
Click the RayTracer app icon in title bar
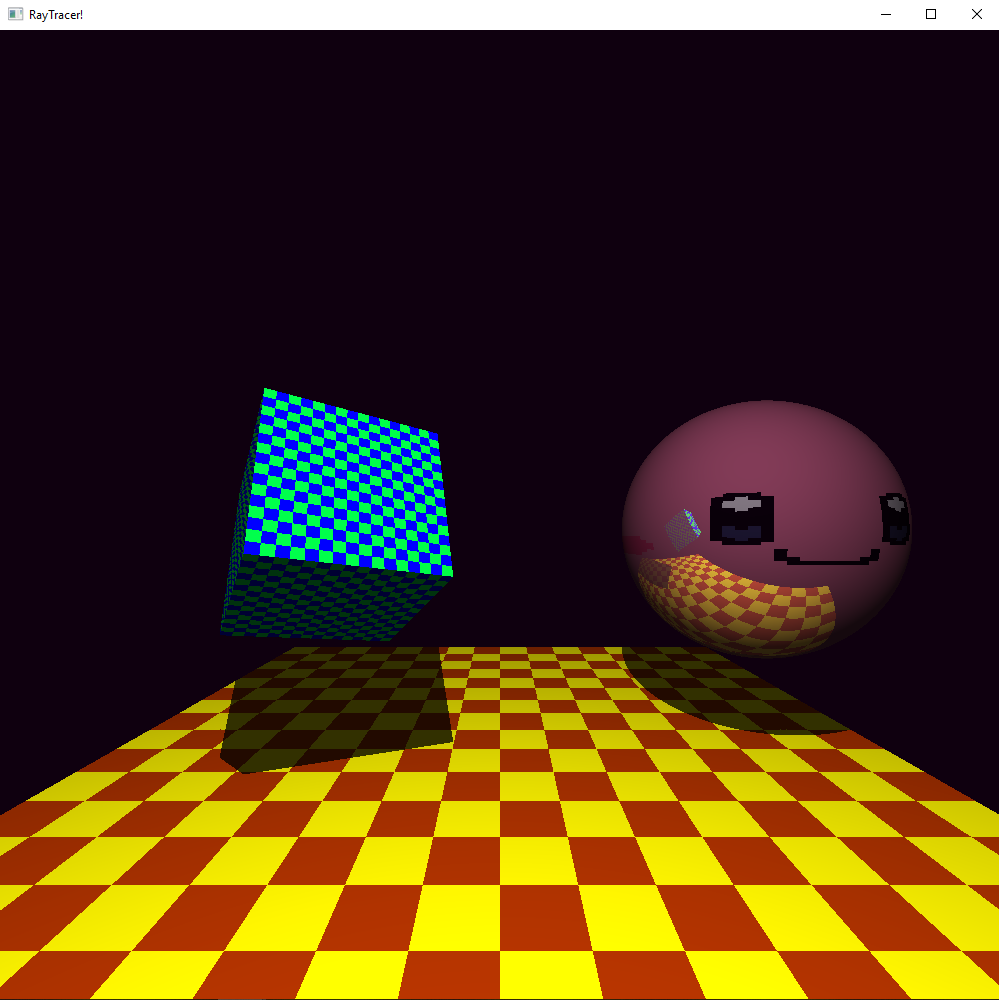click(x=15, y=15)
